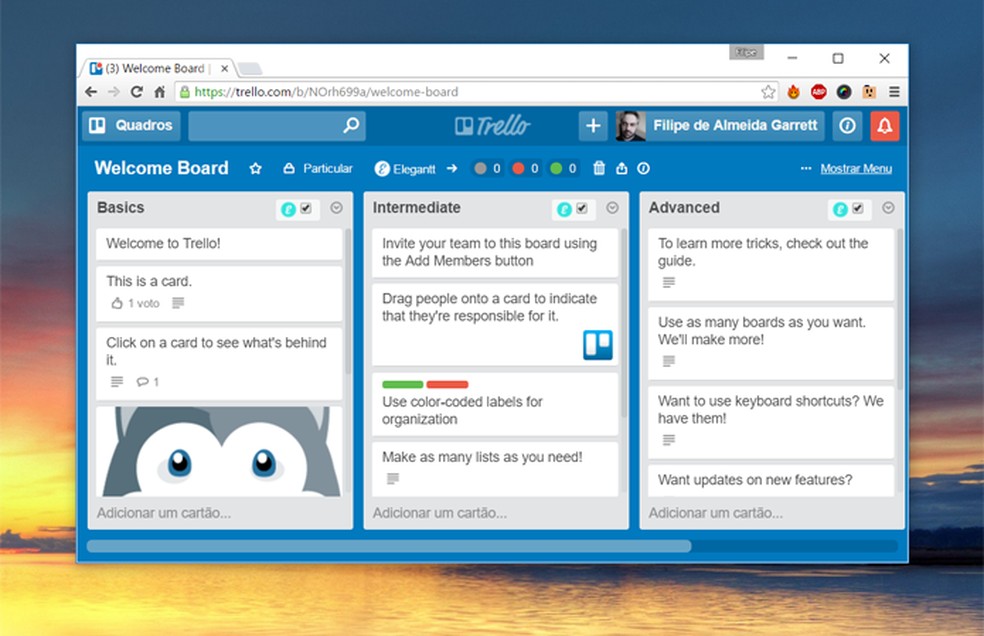
Task: Toggle the Basics list checkbox
Action: point(306,208)
